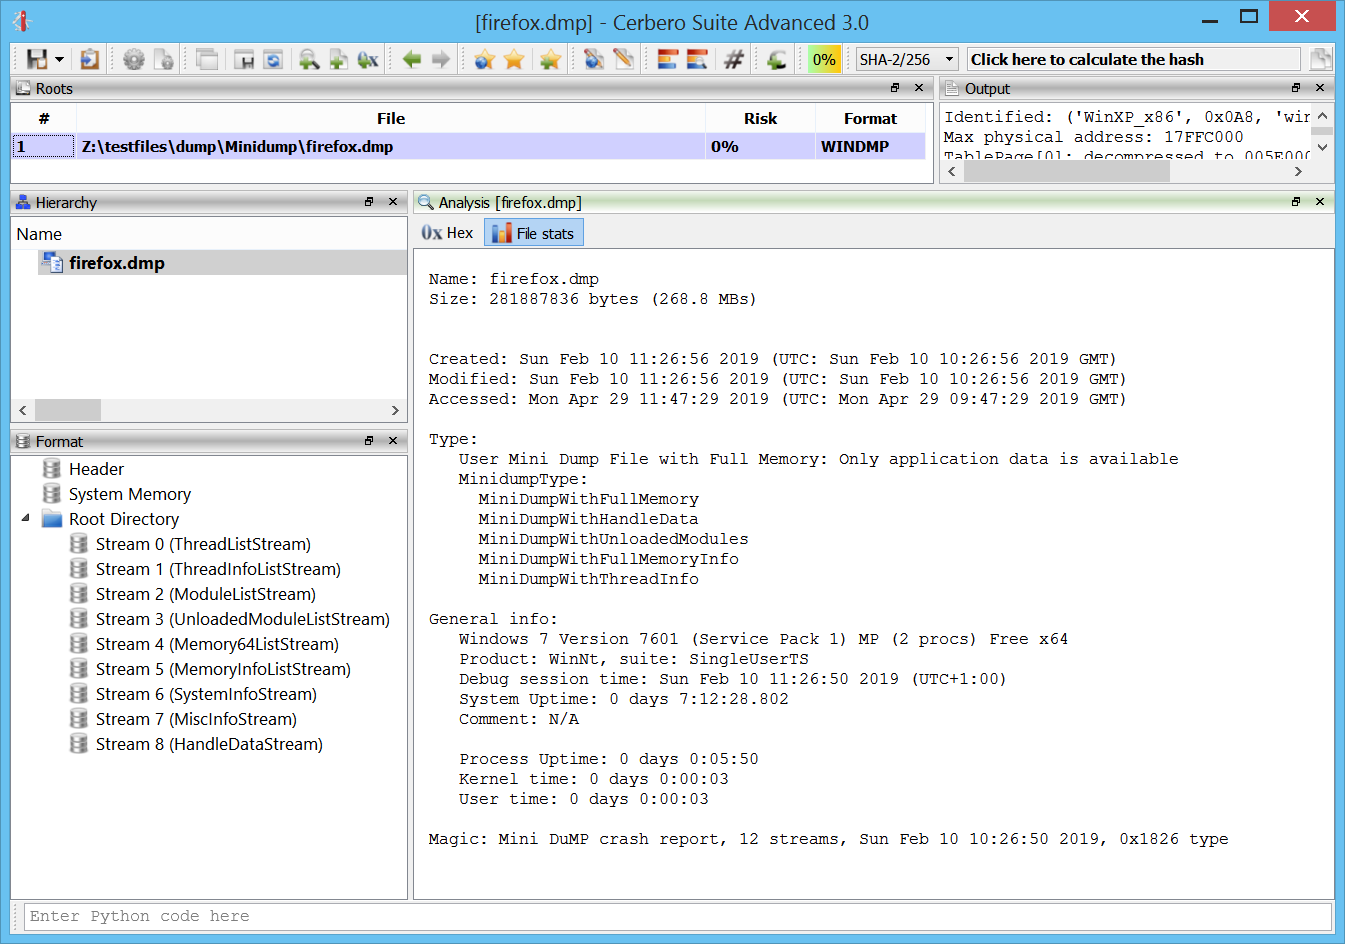This screenshot has height=944, width=1345.
Task: Click the save project floppy icon
Action: point(37,60)
